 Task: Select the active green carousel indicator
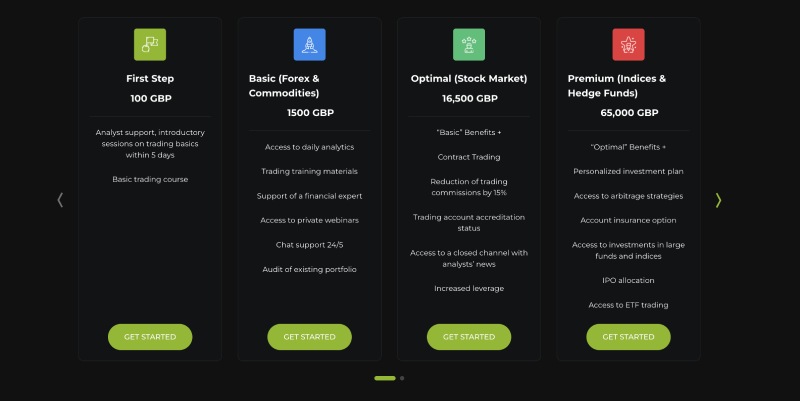pos(384,378)
